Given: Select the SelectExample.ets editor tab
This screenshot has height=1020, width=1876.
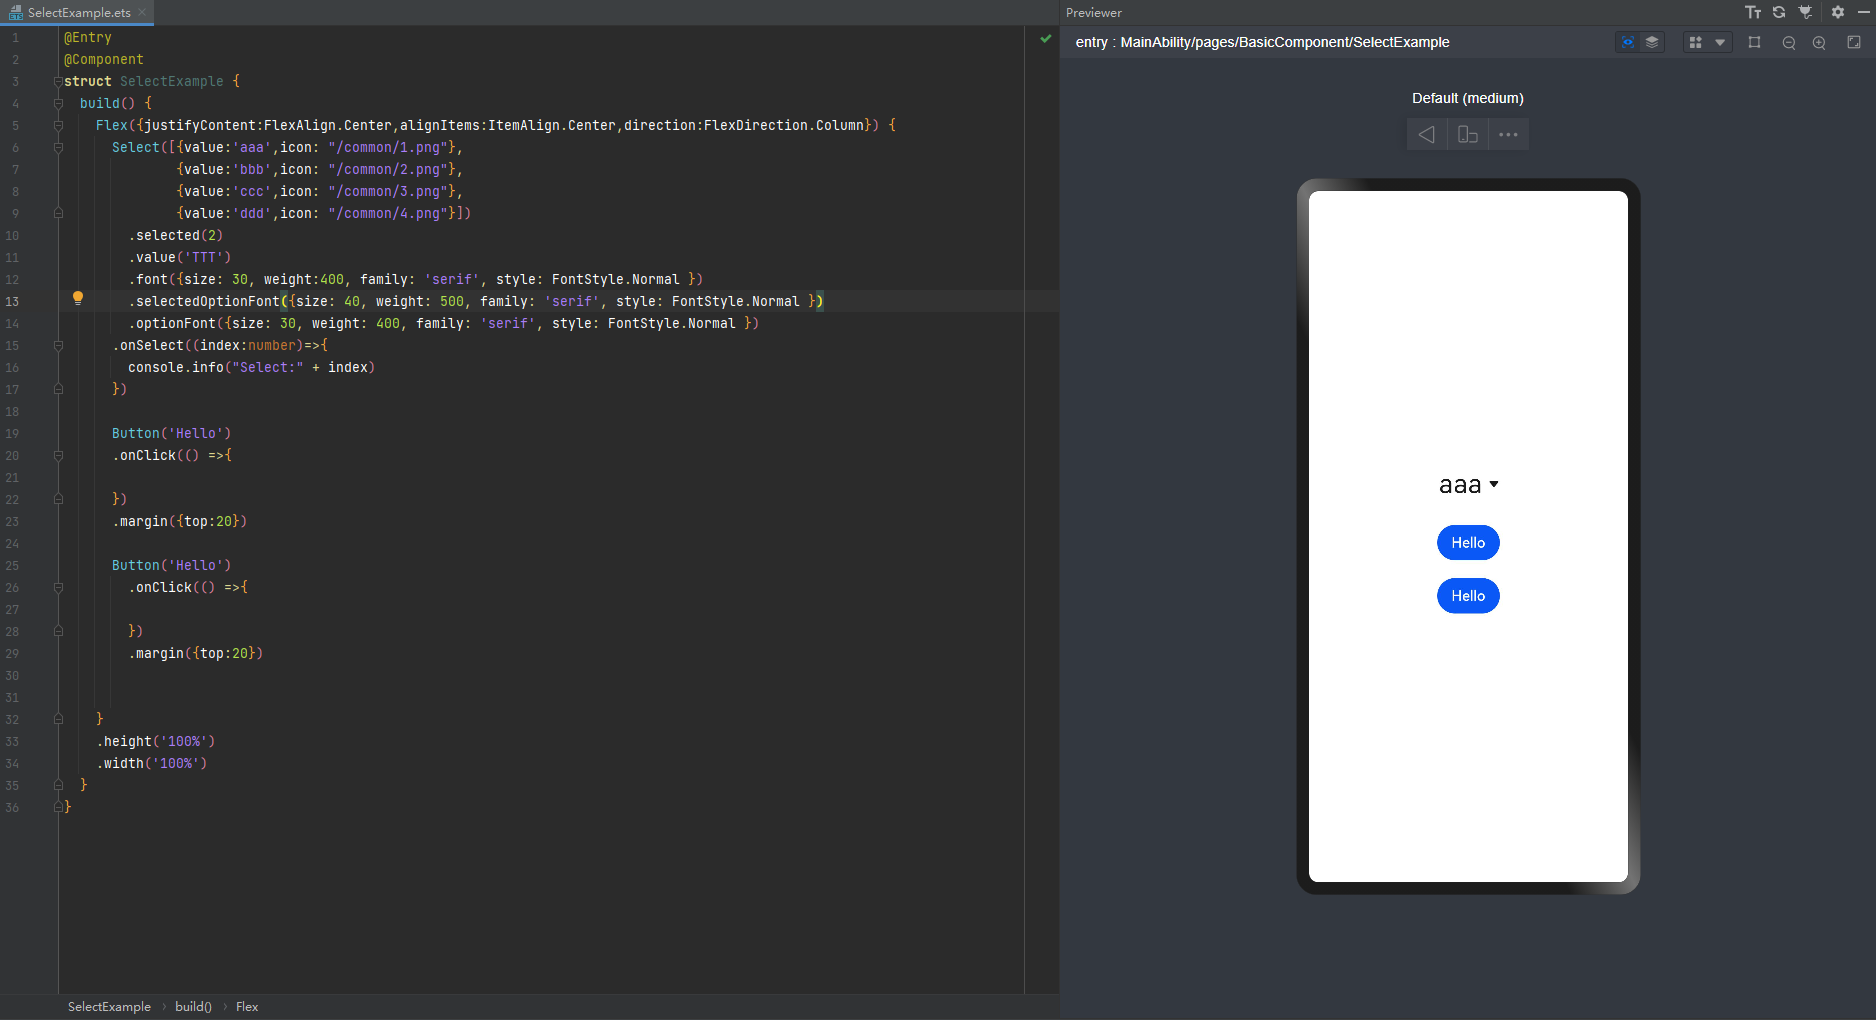Looking at the screenshot, I should click(79, 13).
